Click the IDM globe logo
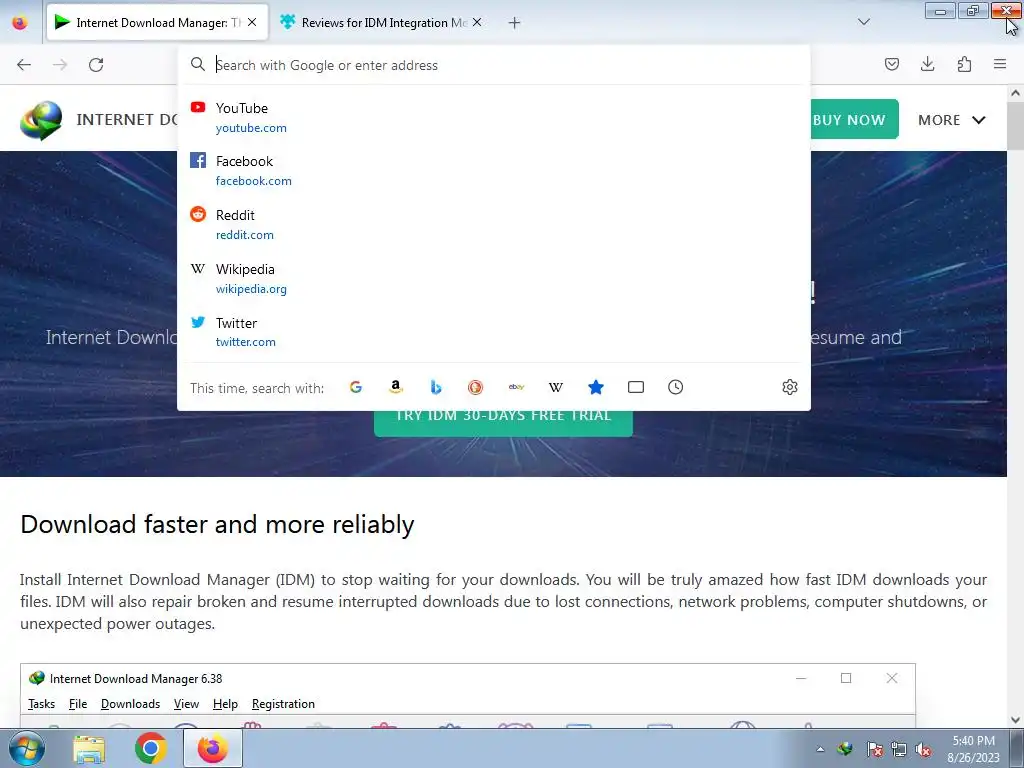The image size is (1024, 768). pos(41,120)
